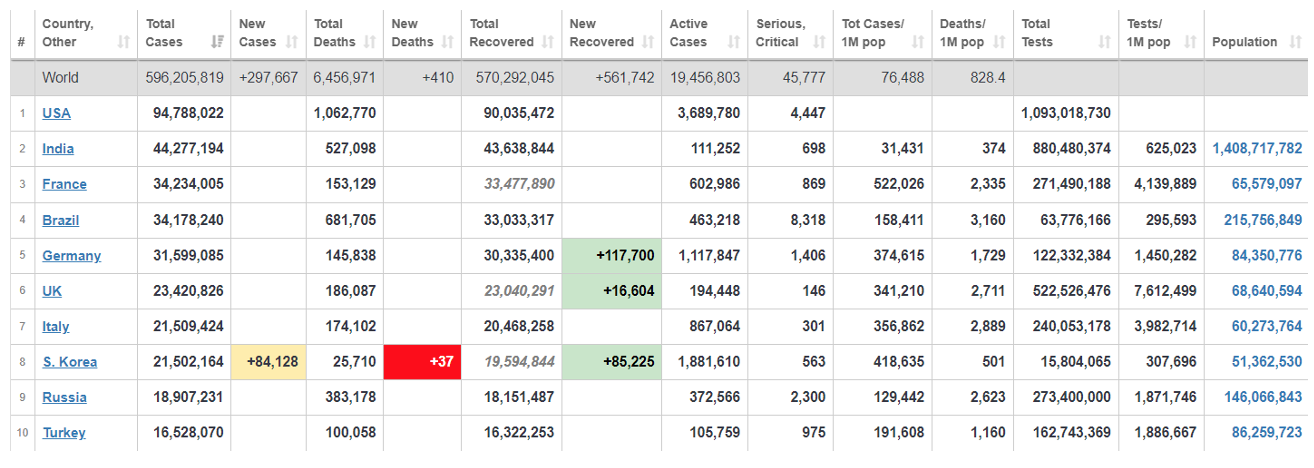Sort by New Cases using its arrow icon

pos(292,42)
